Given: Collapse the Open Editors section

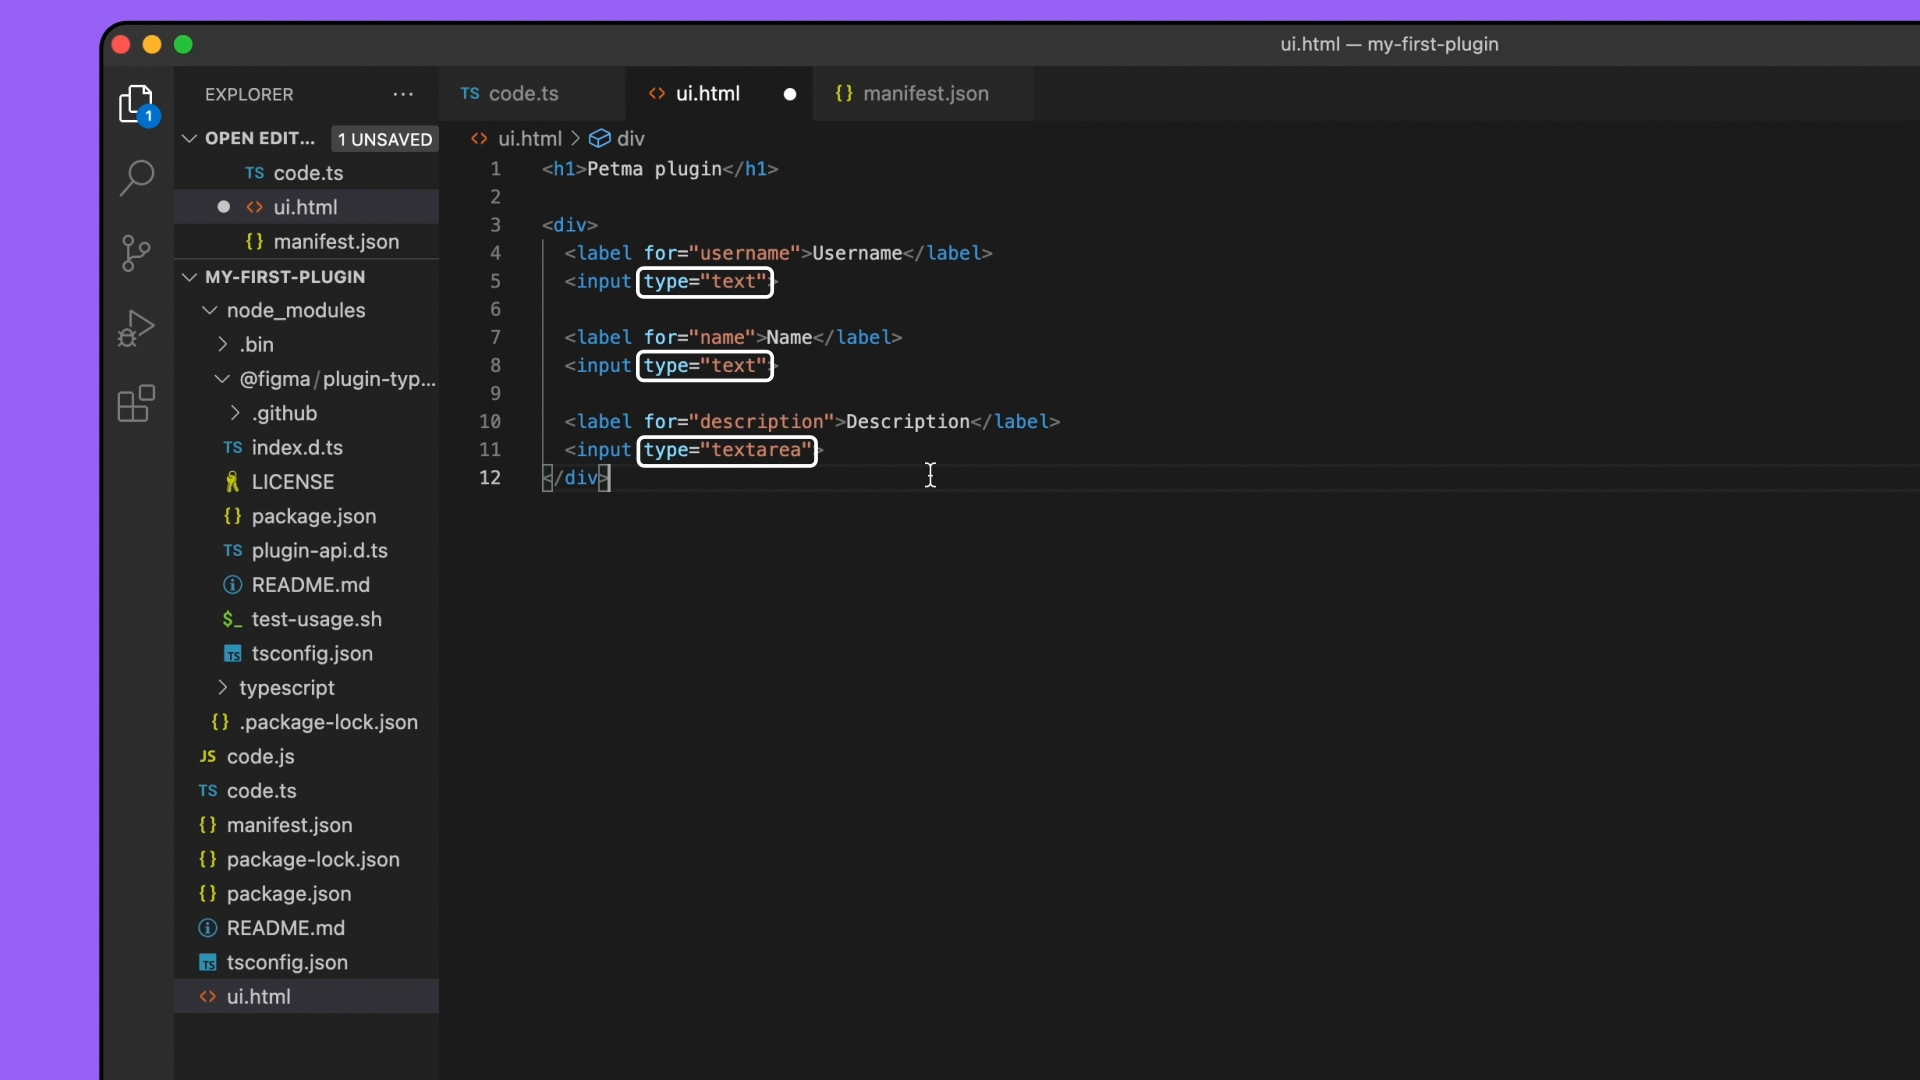Looking at the screenshot, I should 189,138.
